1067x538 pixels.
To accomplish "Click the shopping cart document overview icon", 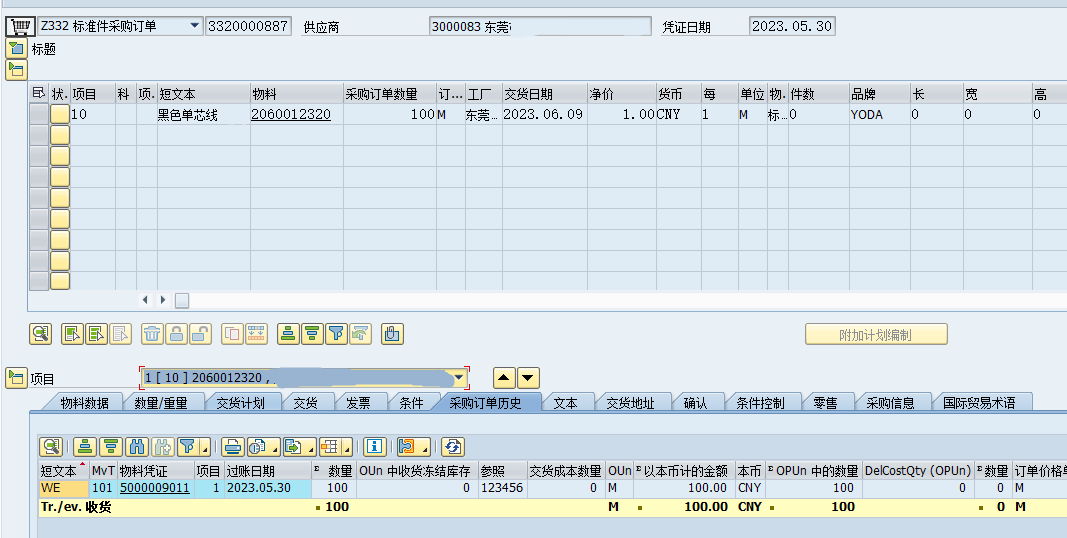I will pyautogui.click(x=18, y=26).
